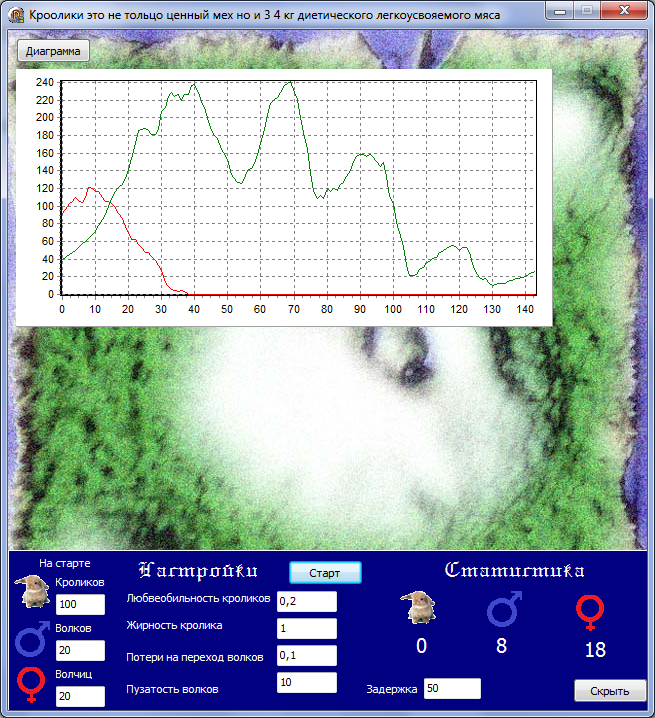
Task: Click the Волчиц label
Action: coord(74,674)
